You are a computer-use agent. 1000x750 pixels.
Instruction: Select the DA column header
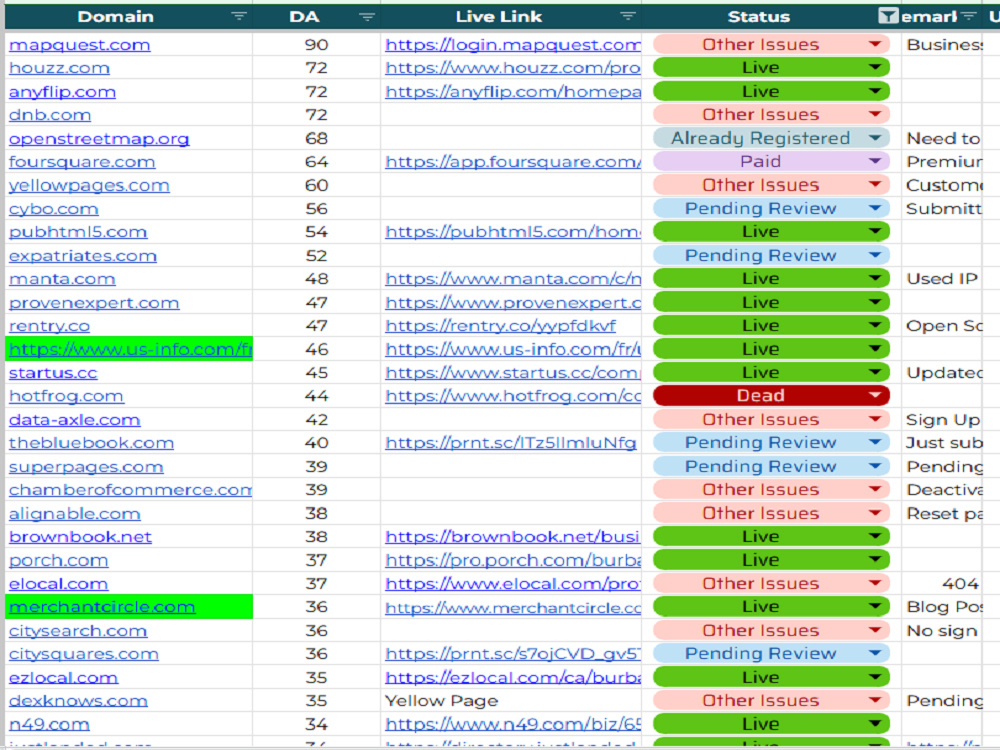point(304,17)
